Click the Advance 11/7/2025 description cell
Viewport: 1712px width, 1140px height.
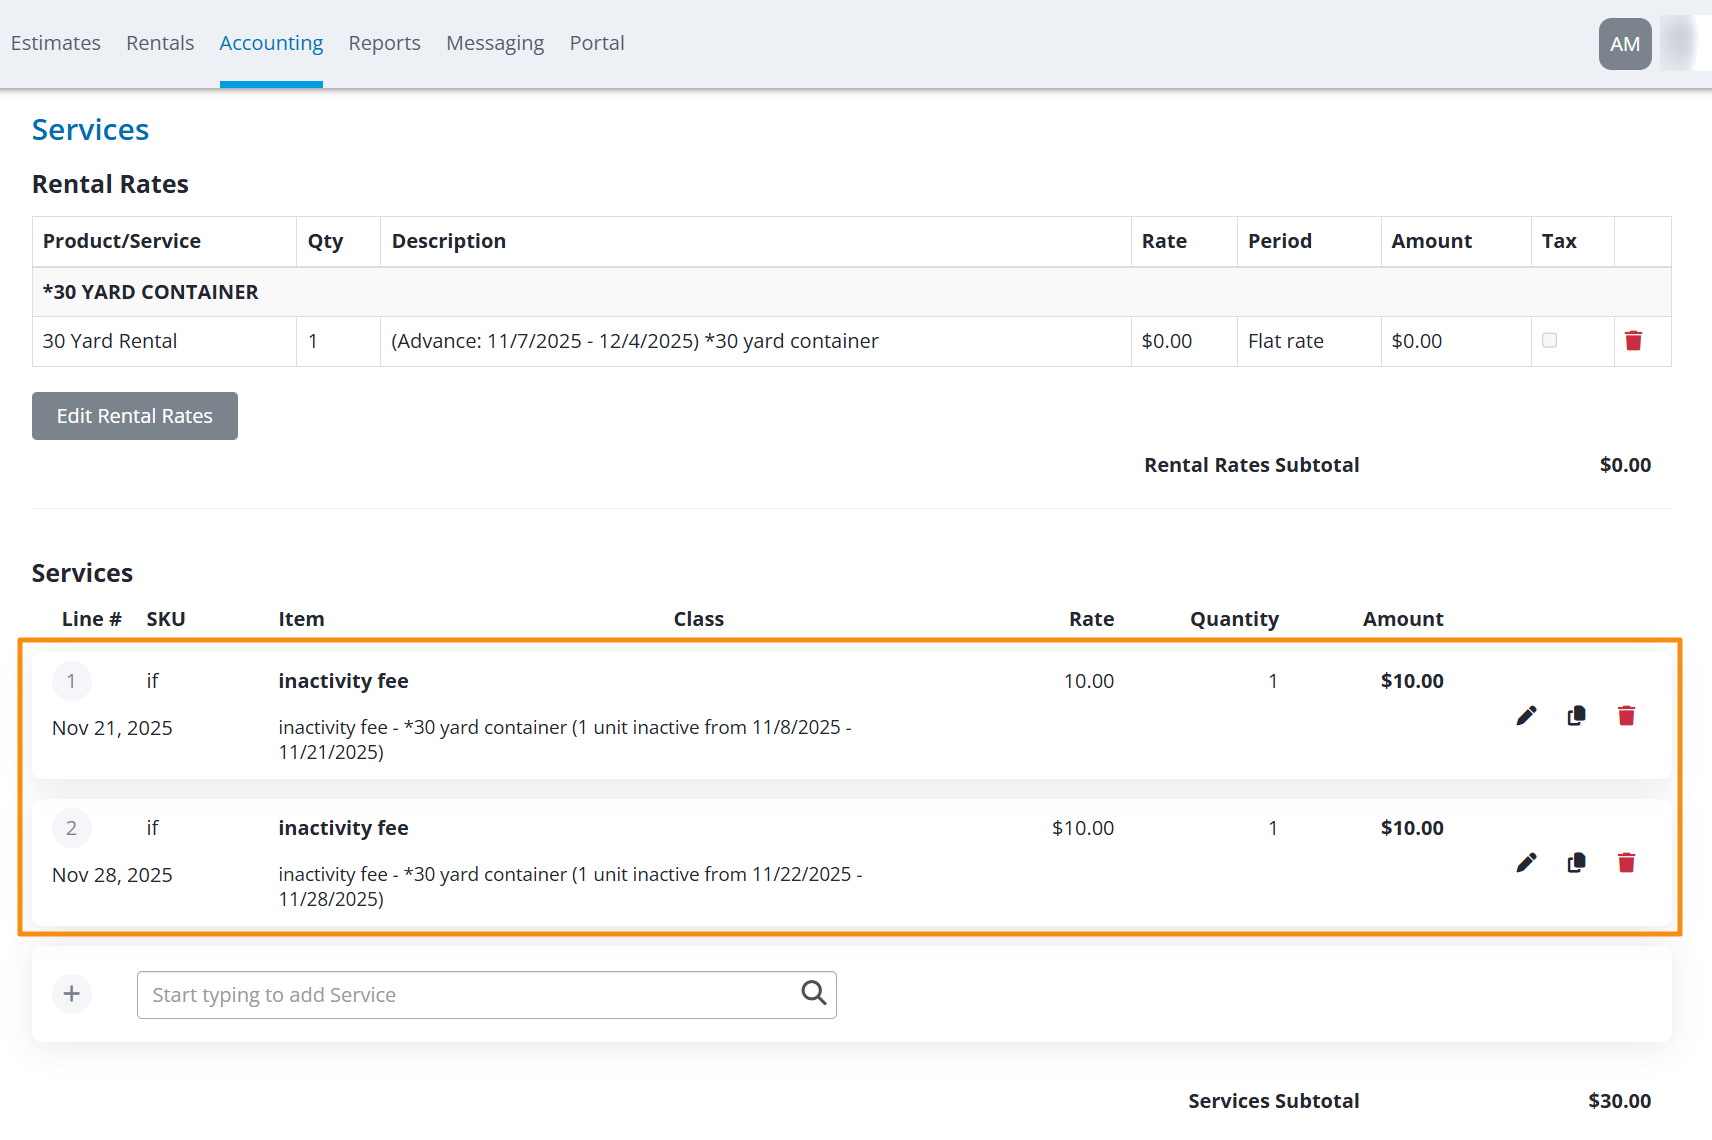756,341
